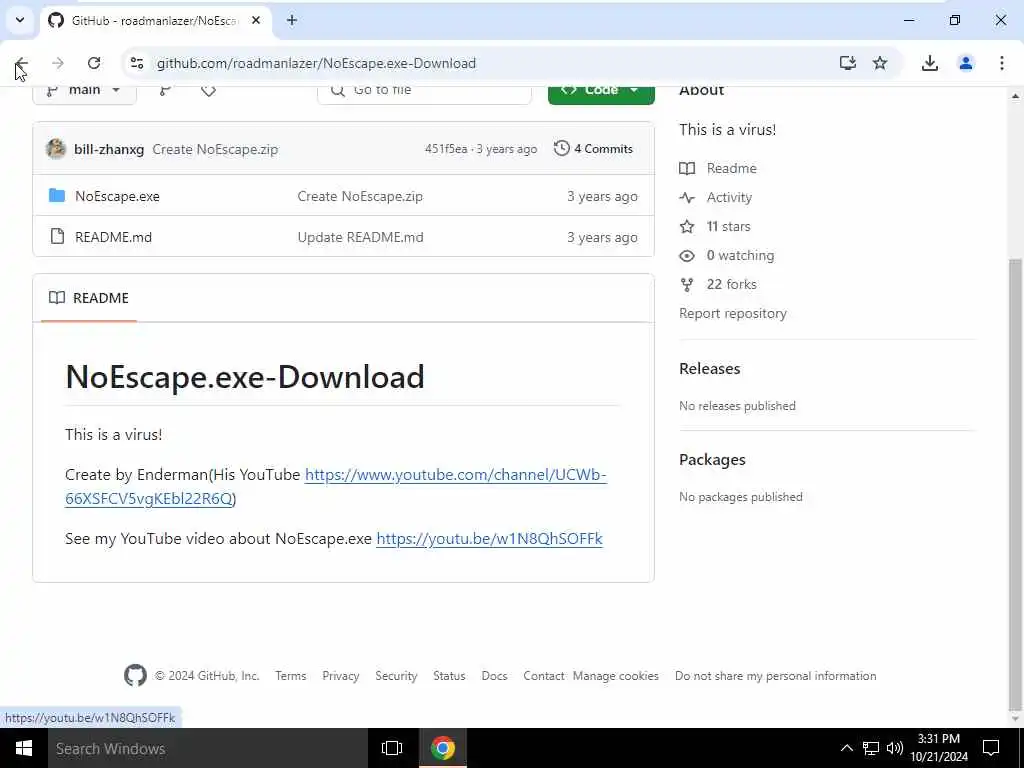
Task: Click the README.md file icon
Action: (x=57, y=236)
